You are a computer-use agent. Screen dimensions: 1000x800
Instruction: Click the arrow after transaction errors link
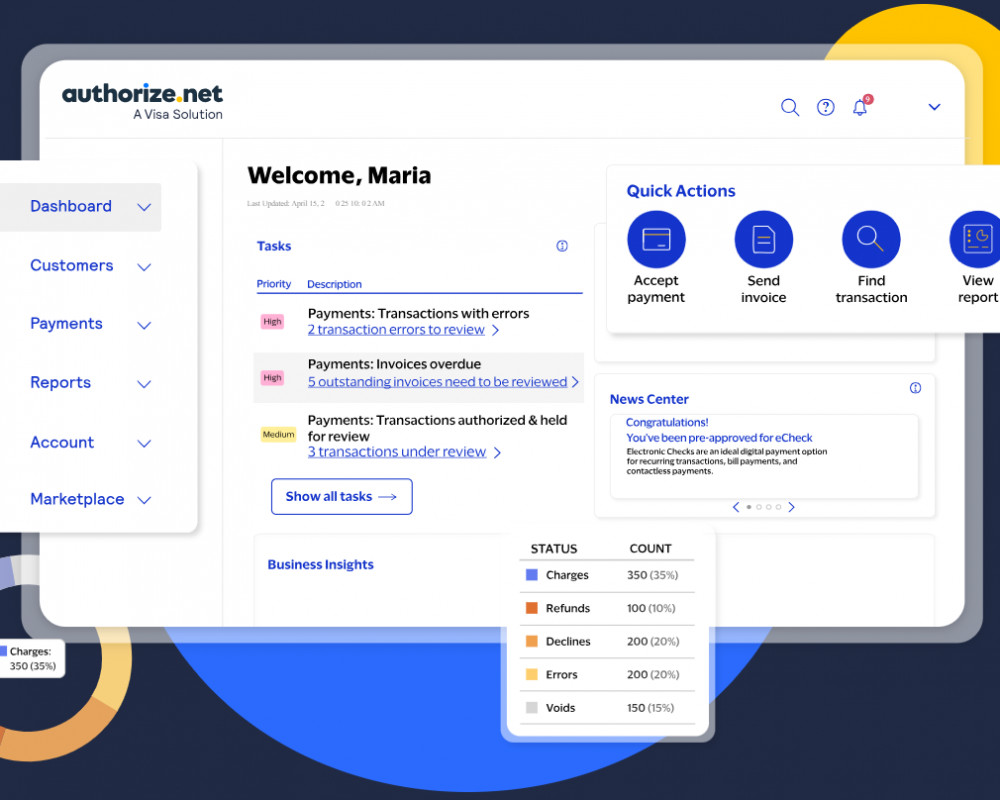[496, 330]
